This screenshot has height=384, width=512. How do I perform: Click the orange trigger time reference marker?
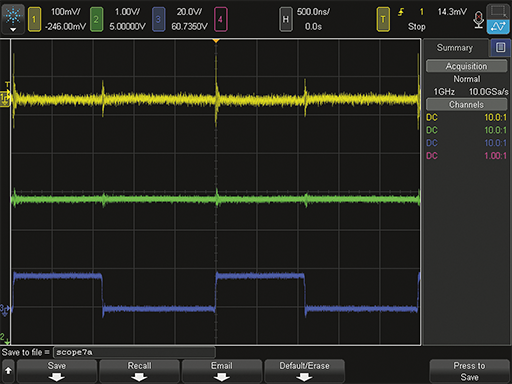pos(216,41)
